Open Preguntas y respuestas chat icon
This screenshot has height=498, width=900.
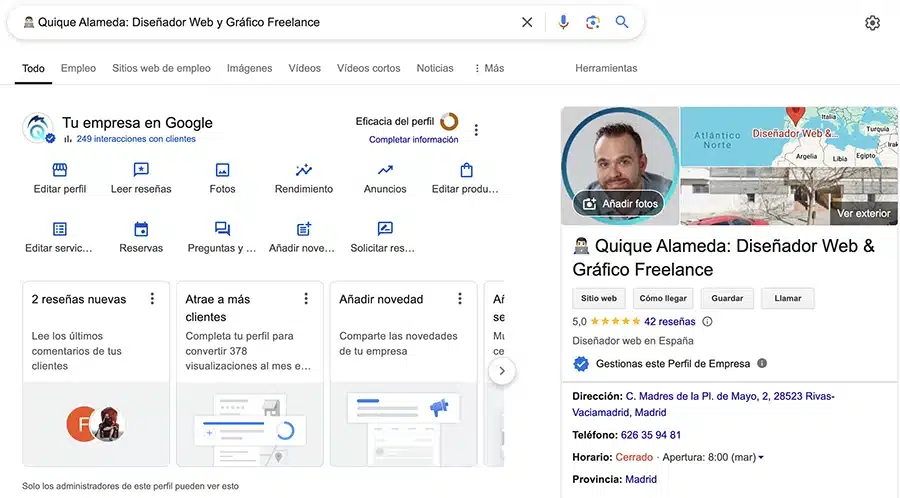tap(222, 229)
